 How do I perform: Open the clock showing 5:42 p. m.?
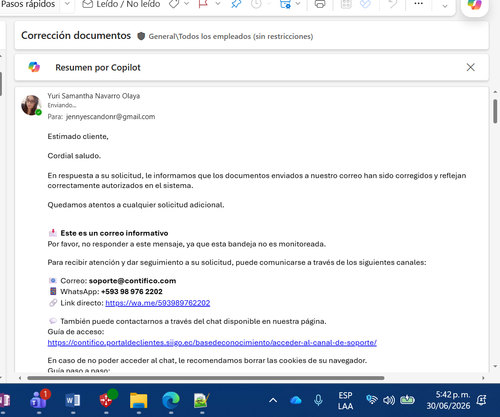(x=448, y=400)
